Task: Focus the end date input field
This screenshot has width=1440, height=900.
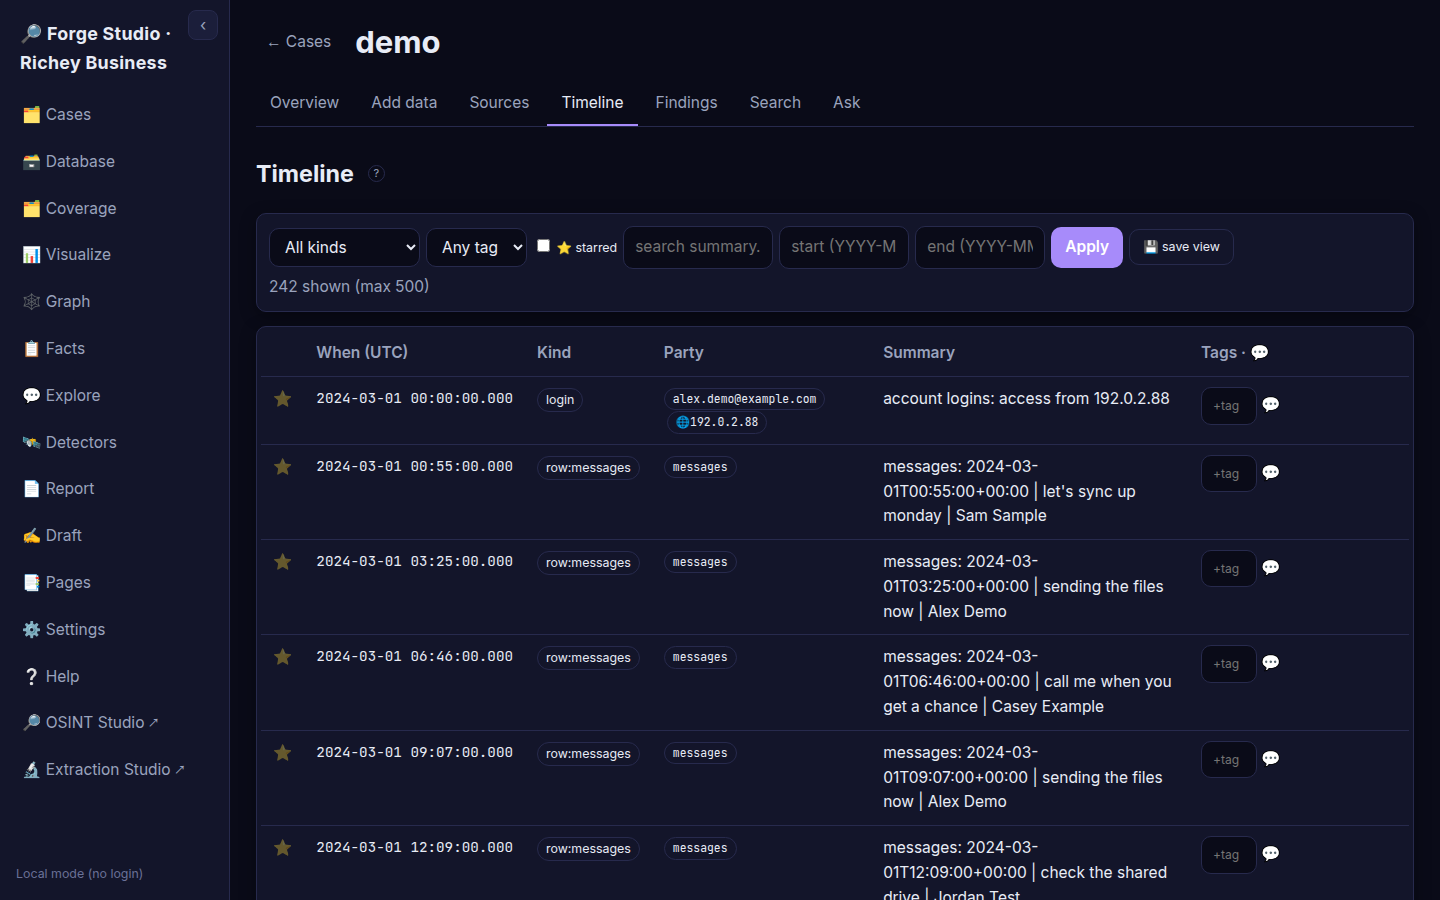Action: click(980, 247)
